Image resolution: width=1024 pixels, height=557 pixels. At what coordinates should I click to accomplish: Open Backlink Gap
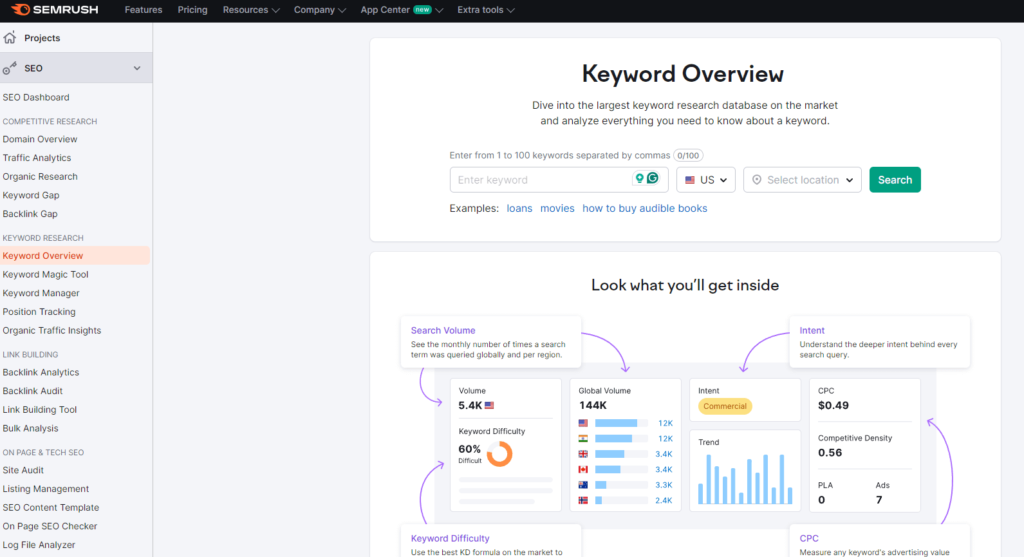[30, 214]
